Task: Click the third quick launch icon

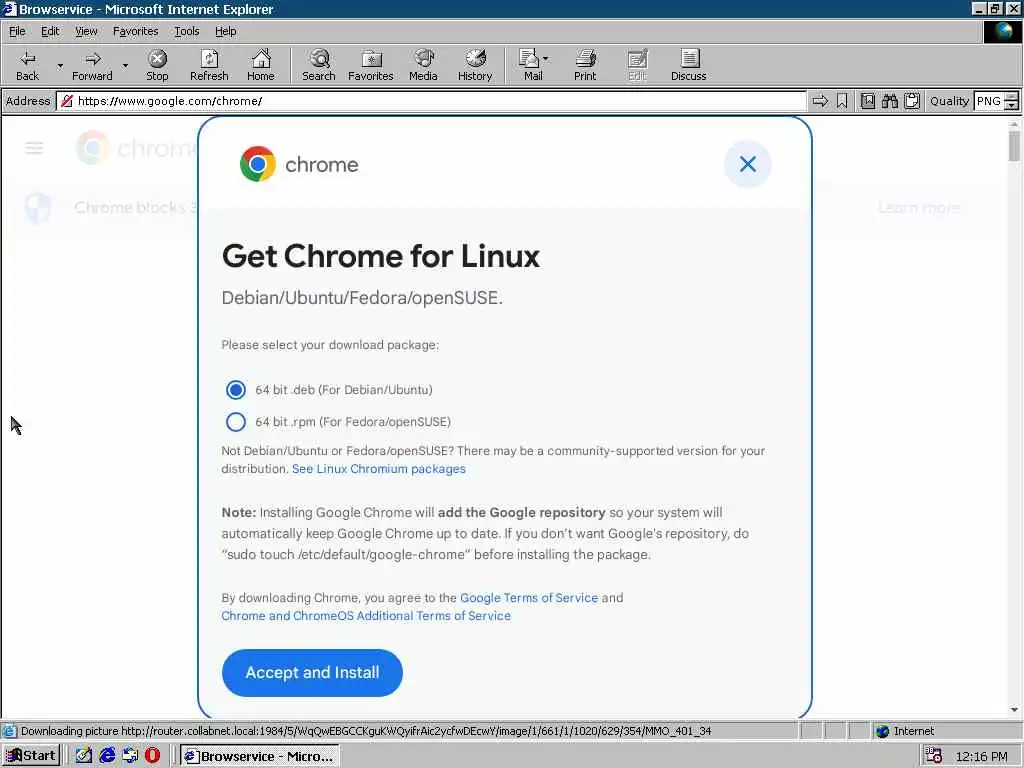Action: click(x=130, y=756)
